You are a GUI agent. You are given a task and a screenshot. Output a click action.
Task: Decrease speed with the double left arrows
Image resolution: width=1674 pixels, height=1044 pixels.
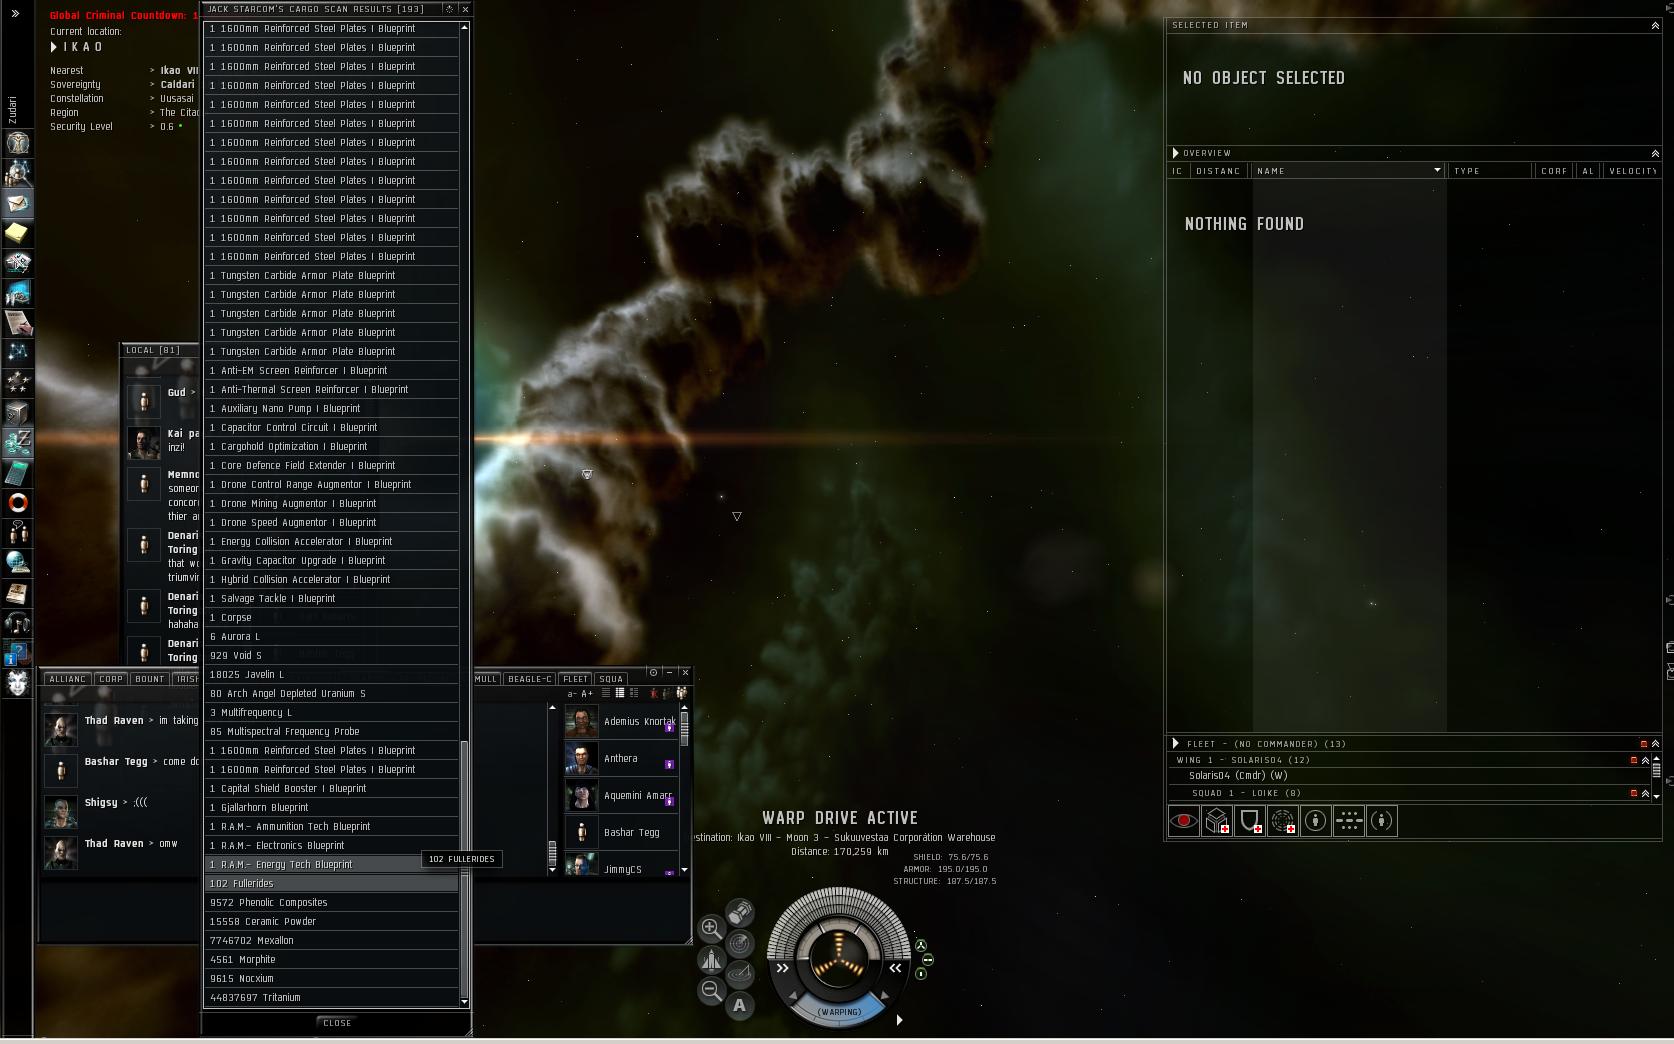(x=895, y=968)
